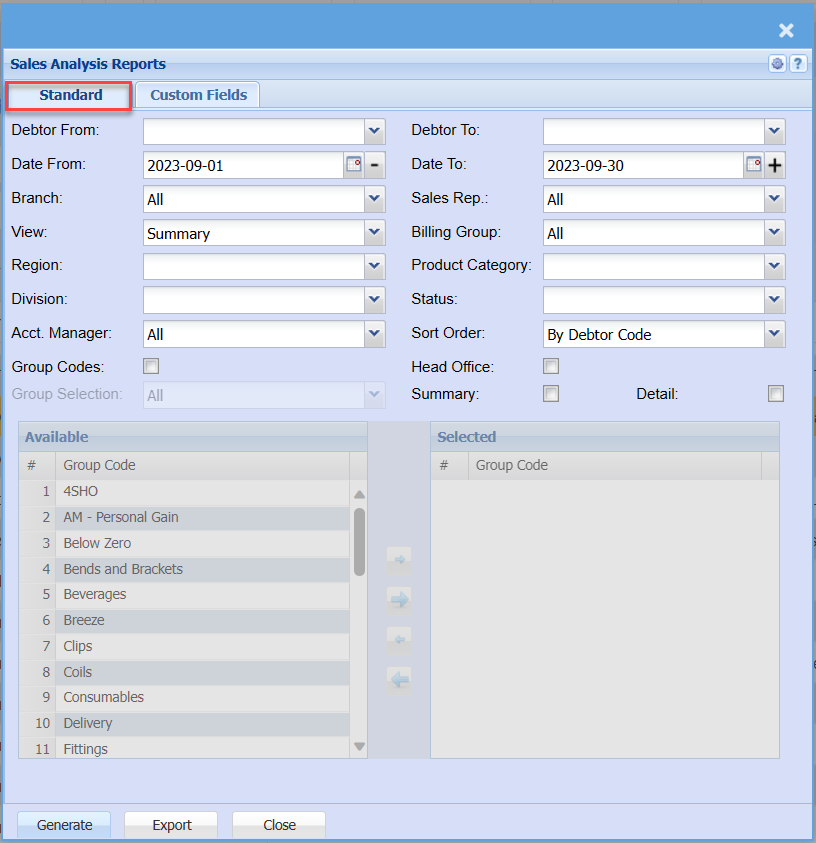Click the move all left arrow

(399, 681)
